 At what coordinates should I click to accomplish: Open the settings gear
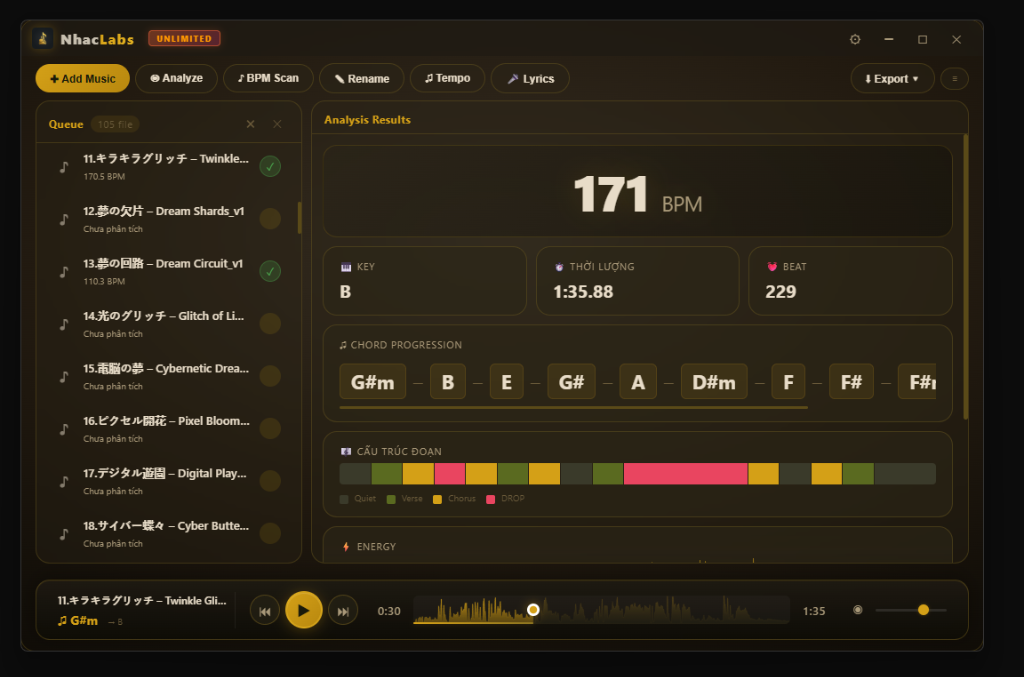854,39
